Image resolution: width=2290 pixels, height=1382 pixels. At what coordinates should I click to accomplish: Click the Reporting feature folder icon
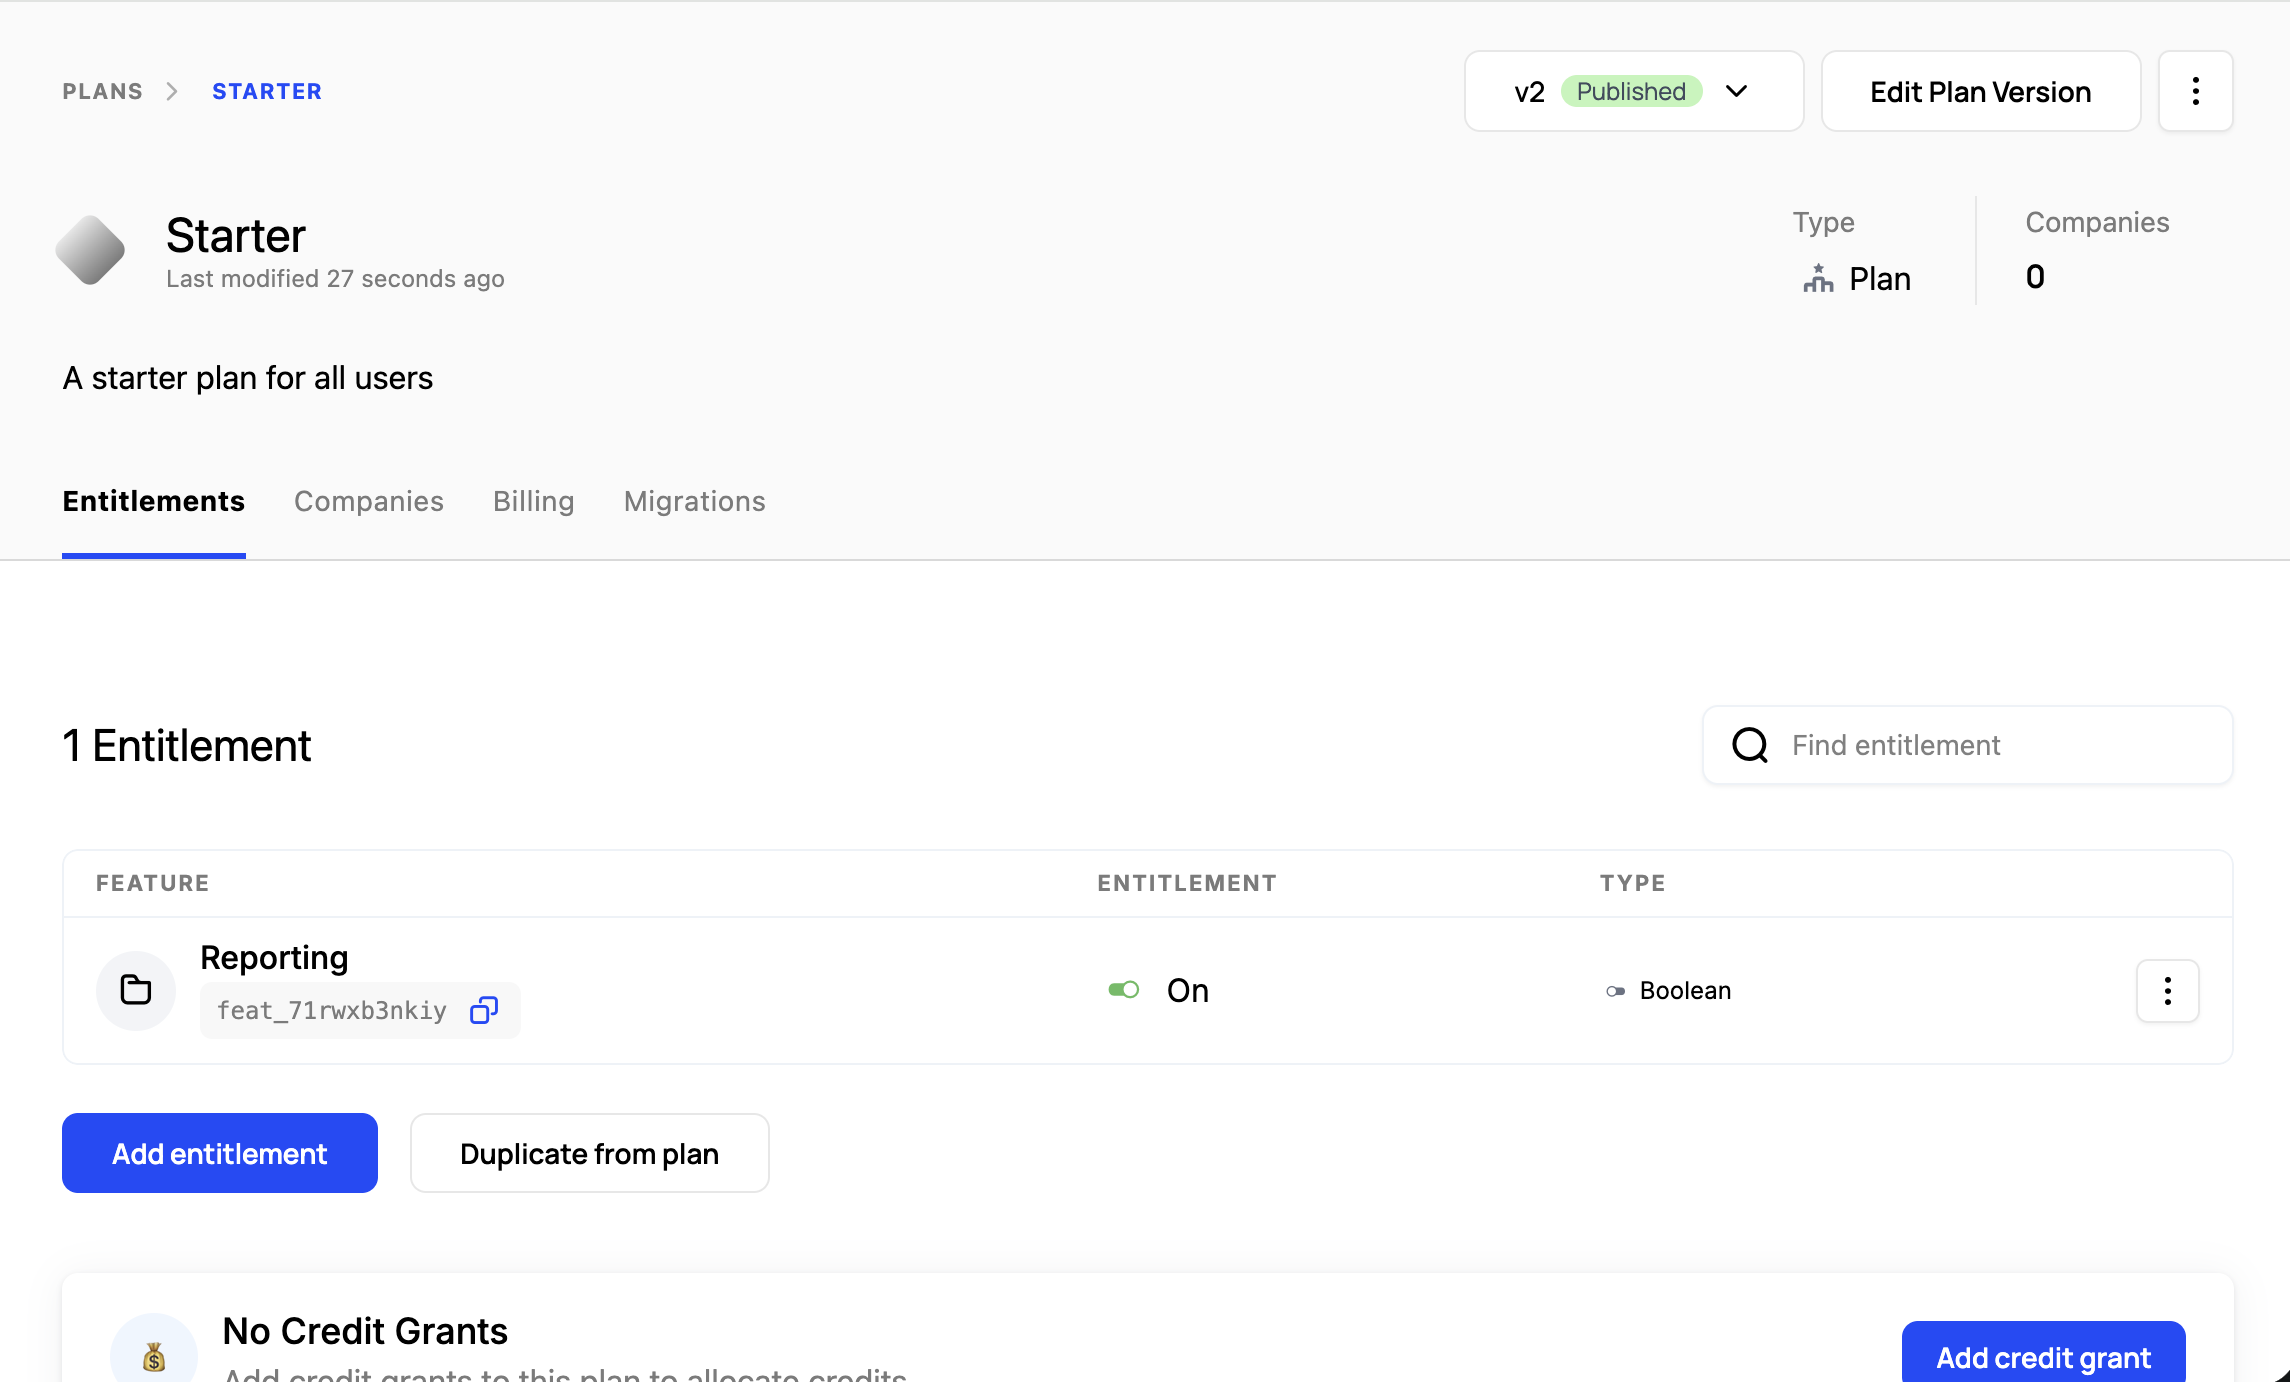coord(136,990)
